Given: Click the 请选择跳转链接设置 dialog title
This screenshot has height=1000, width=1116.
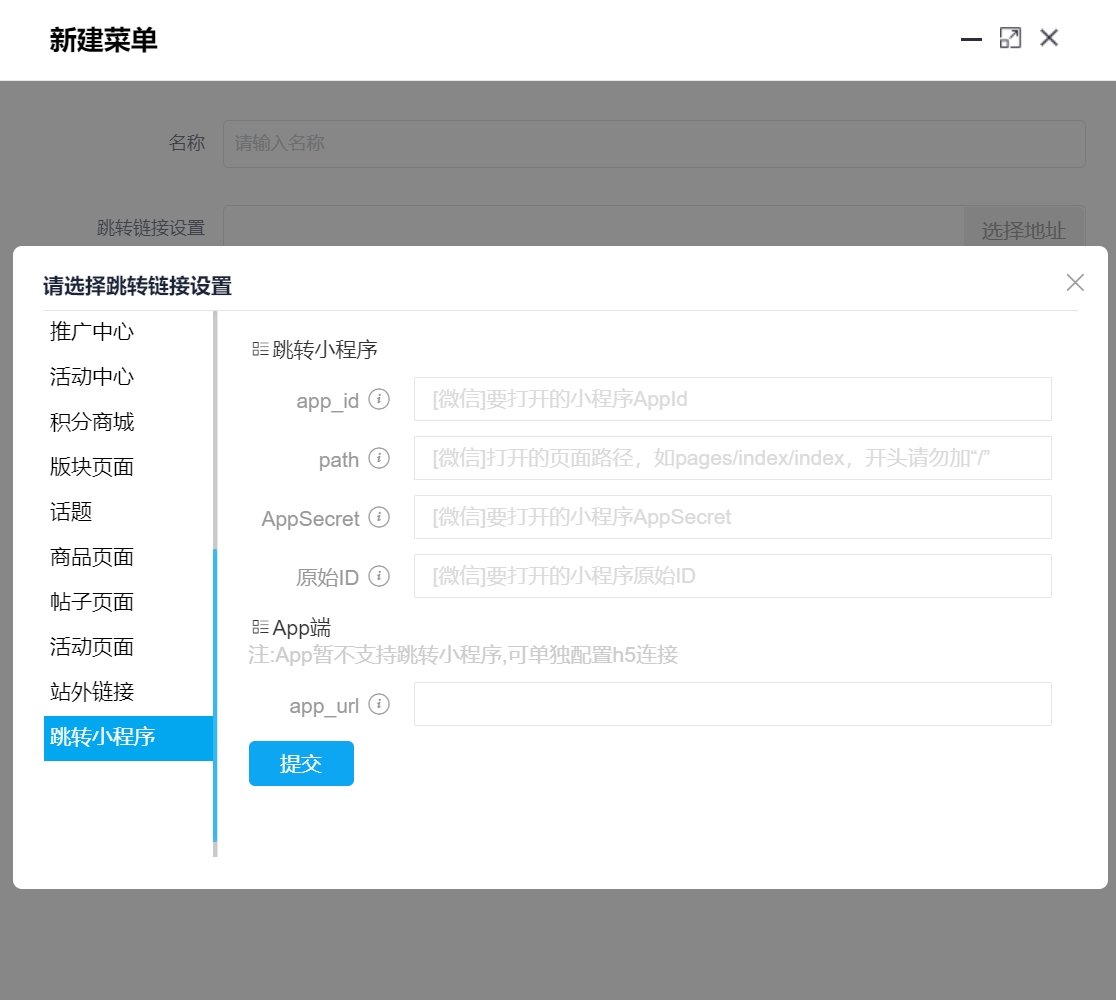Looking at the screenshot, I should point(137,286).
